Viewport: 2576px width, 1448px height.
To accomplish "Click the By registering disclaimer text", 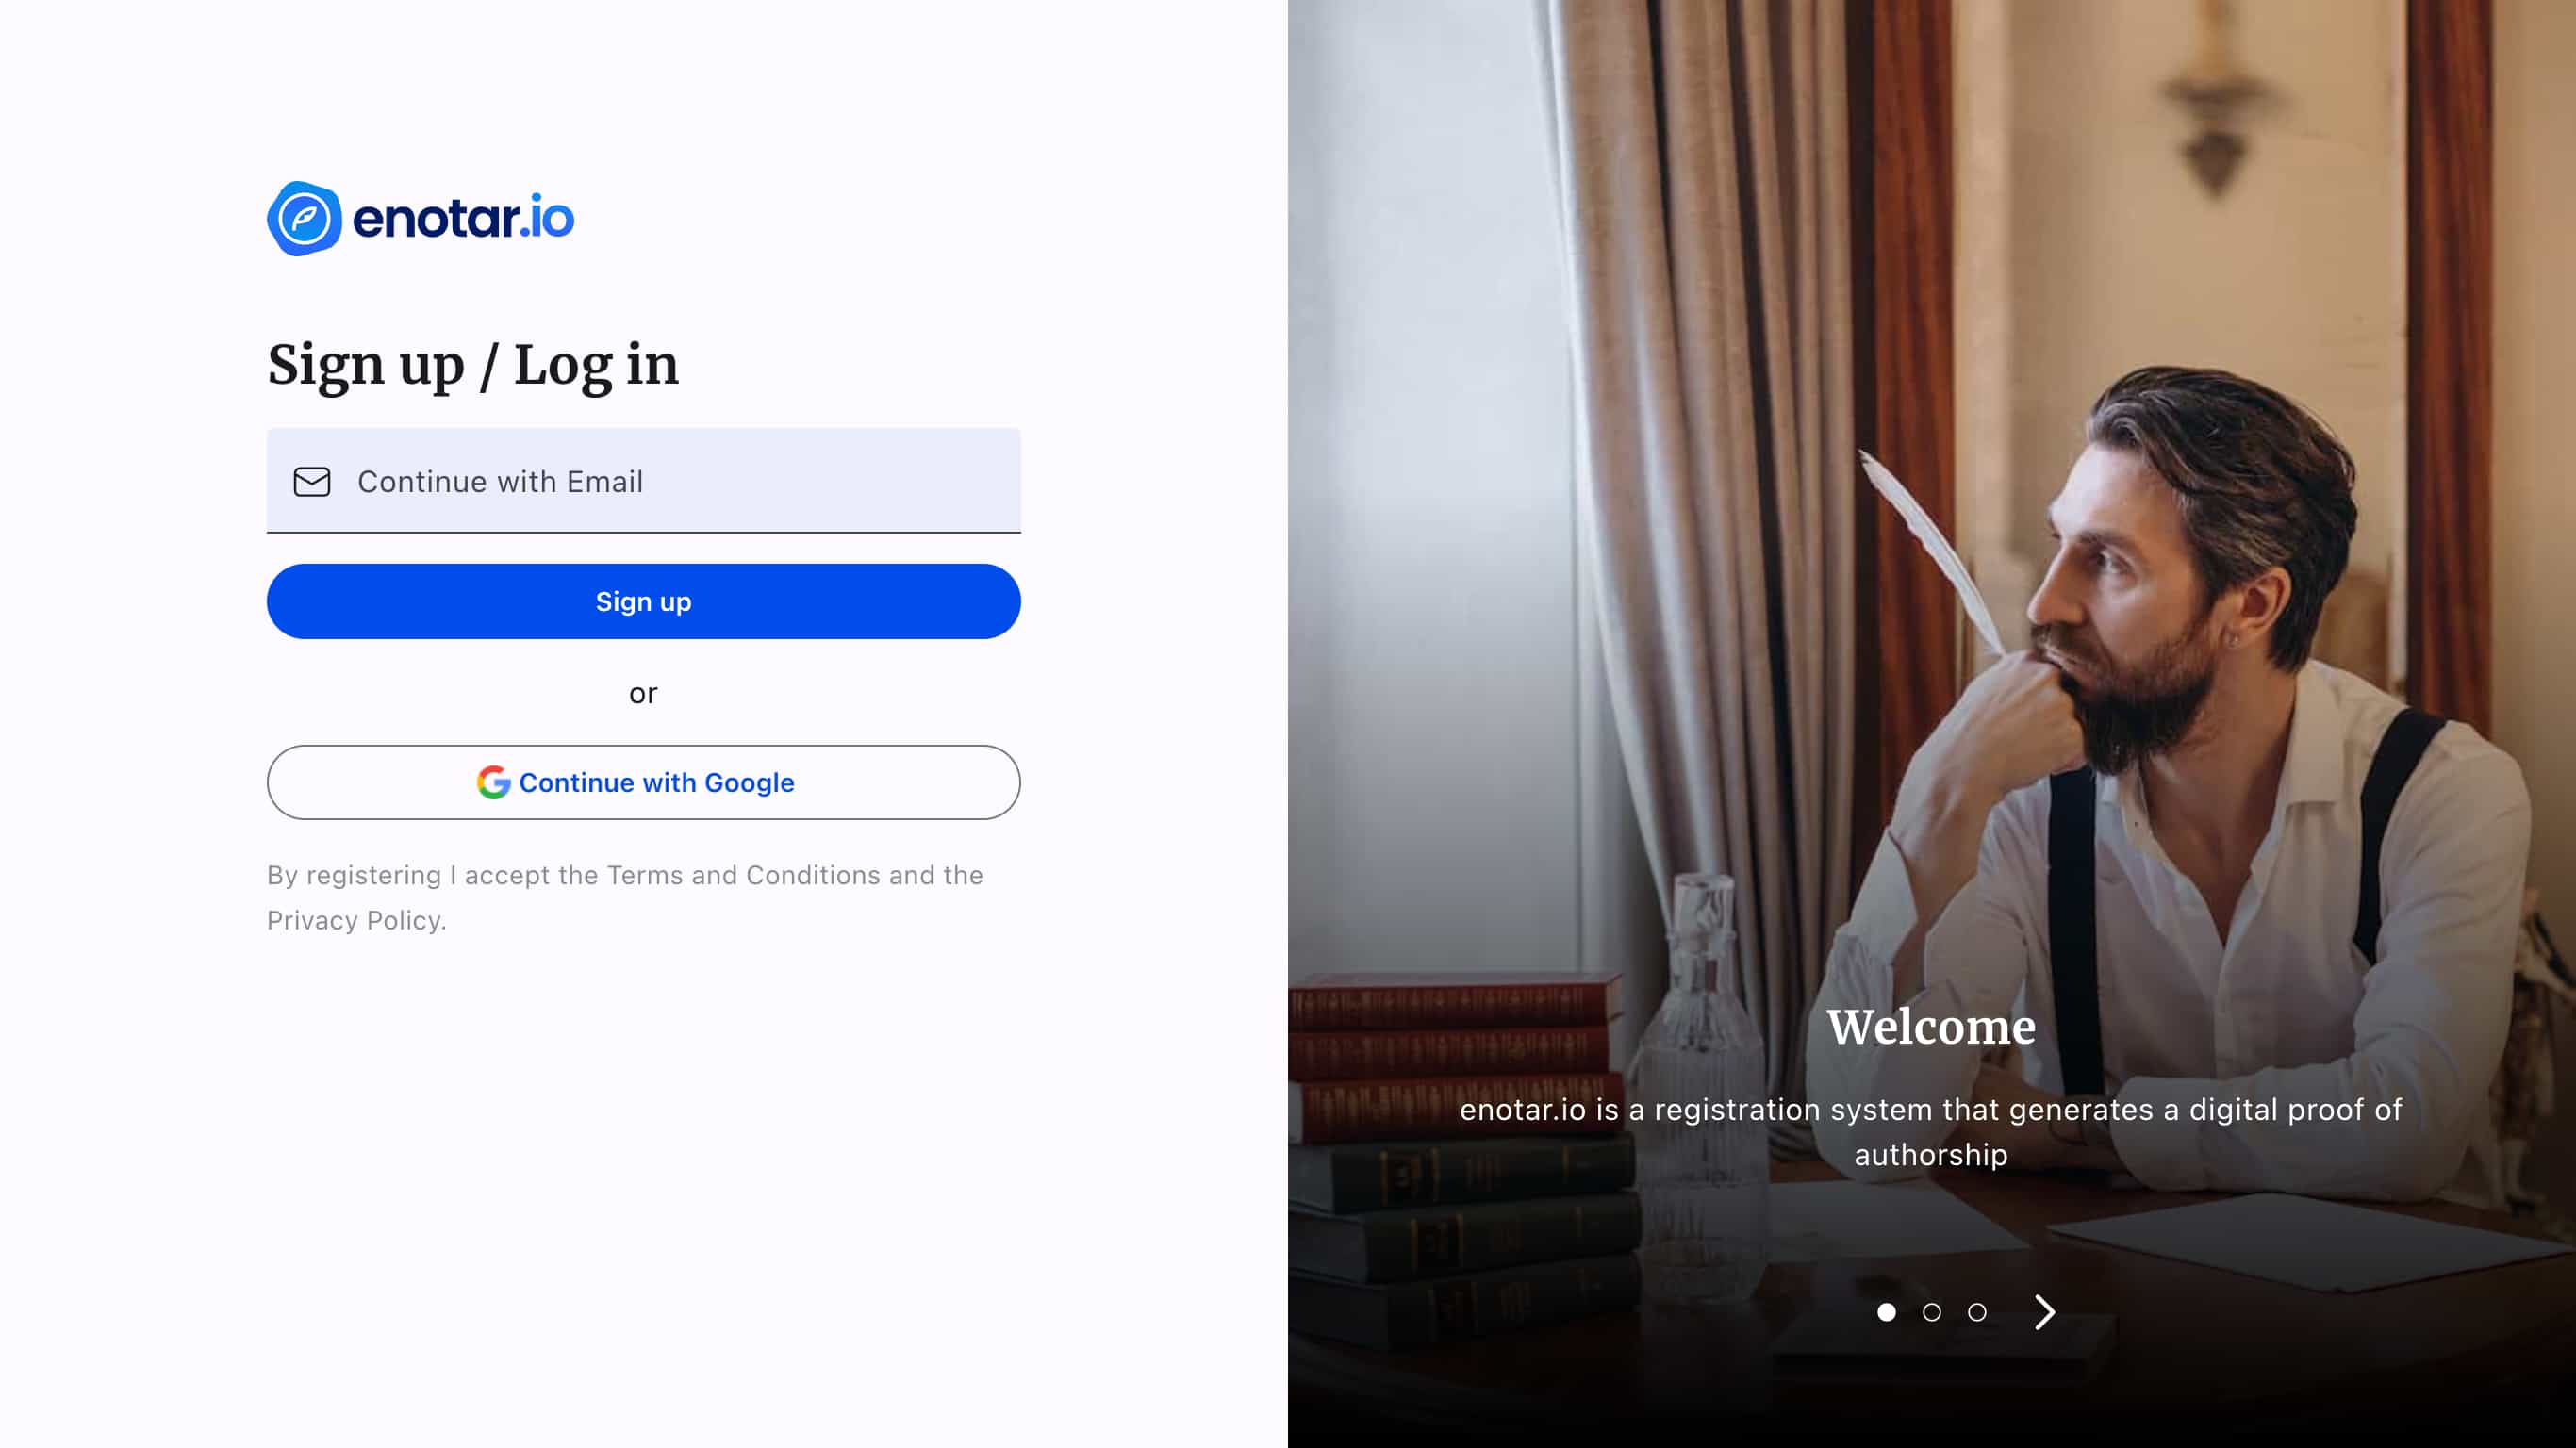I will 625,897.
